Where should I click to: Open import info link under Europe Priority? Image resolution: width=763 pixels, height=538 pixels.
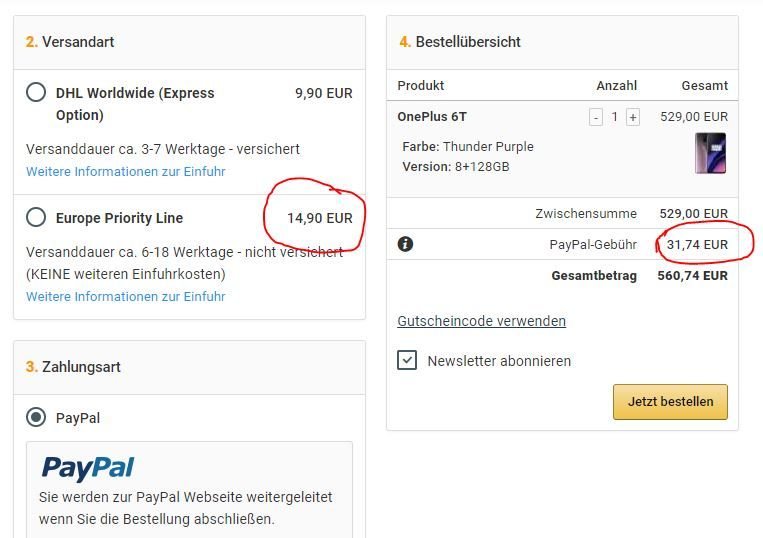pyautogui.click(x=126, y=296)
